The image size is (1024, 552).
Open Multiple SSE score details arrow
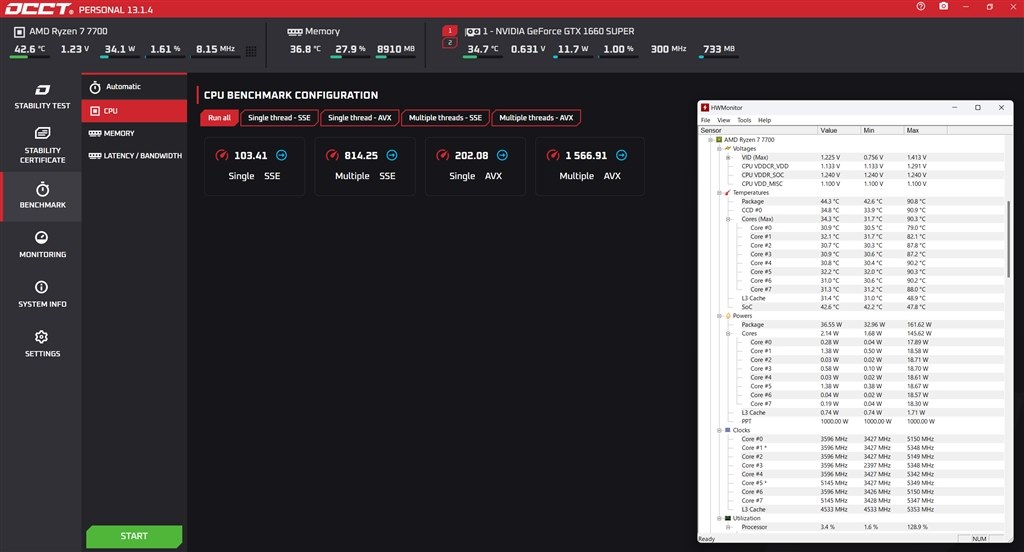392,155
